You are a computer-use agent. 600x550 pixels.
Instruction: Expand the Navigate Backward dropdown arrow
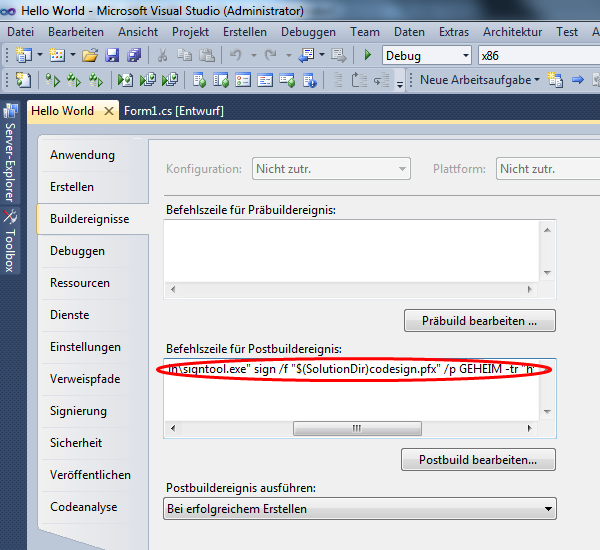[x=322, y=55]
